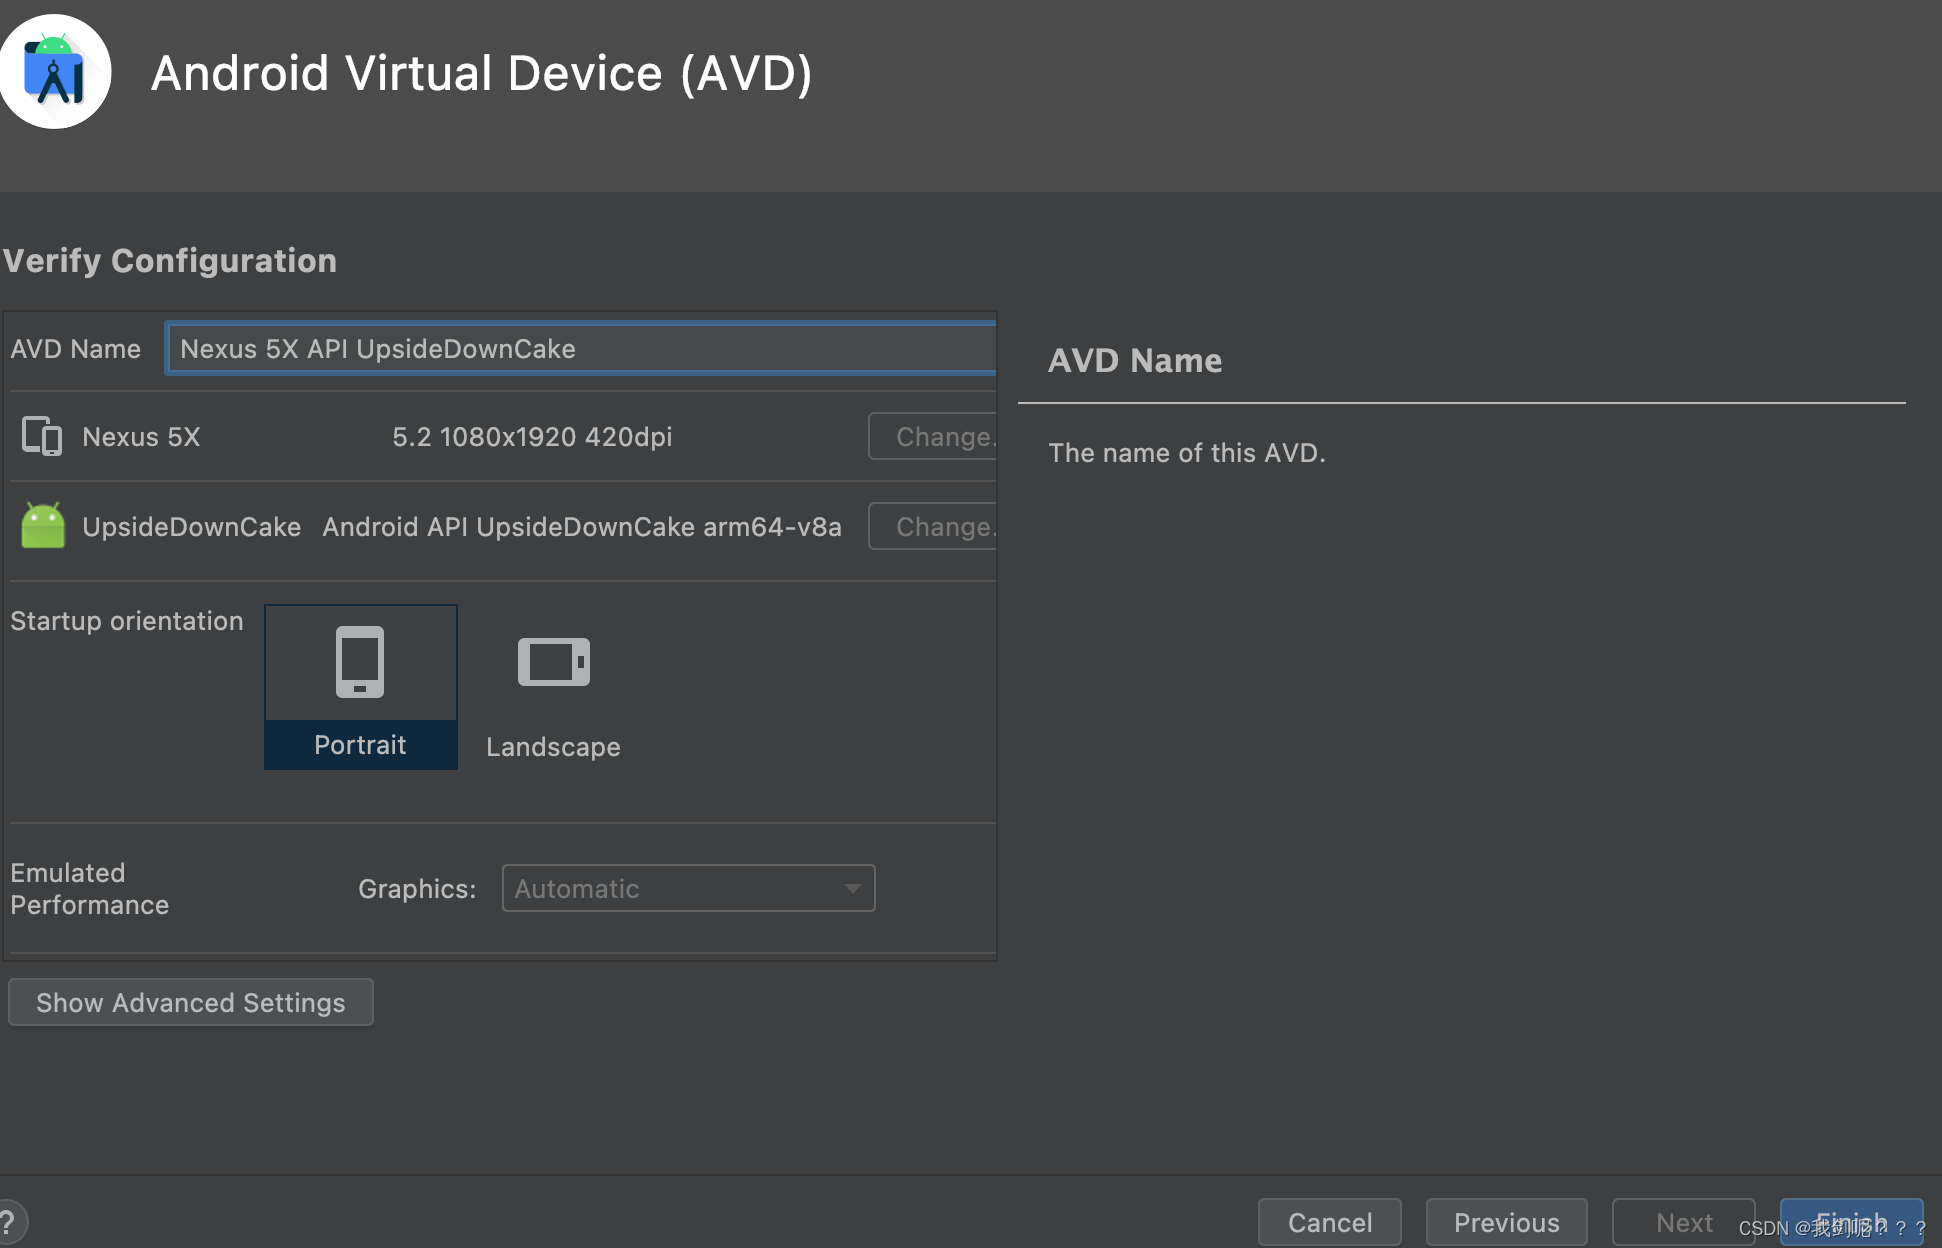Screen dimensions: 1942x1248
Task: Click the Nexus 5X device icon
Action: (x=42, y=437)
